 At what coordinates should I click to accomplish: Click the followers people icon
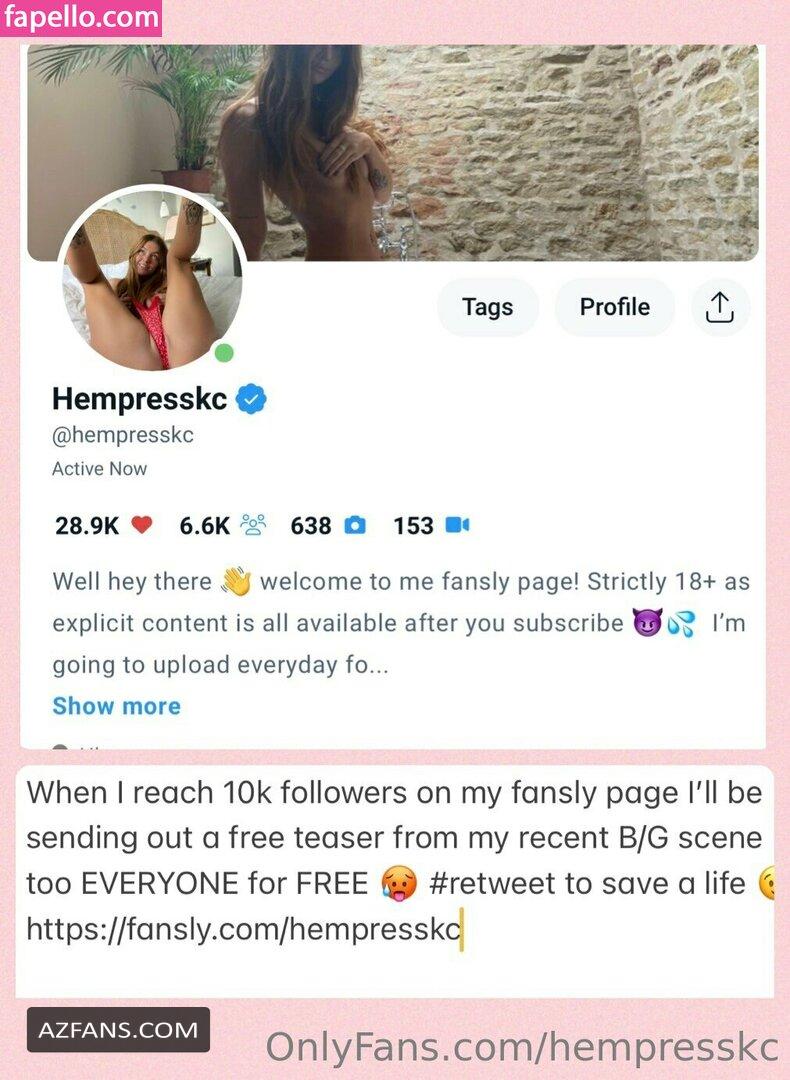pyautogui.click(x=253, y=525)
